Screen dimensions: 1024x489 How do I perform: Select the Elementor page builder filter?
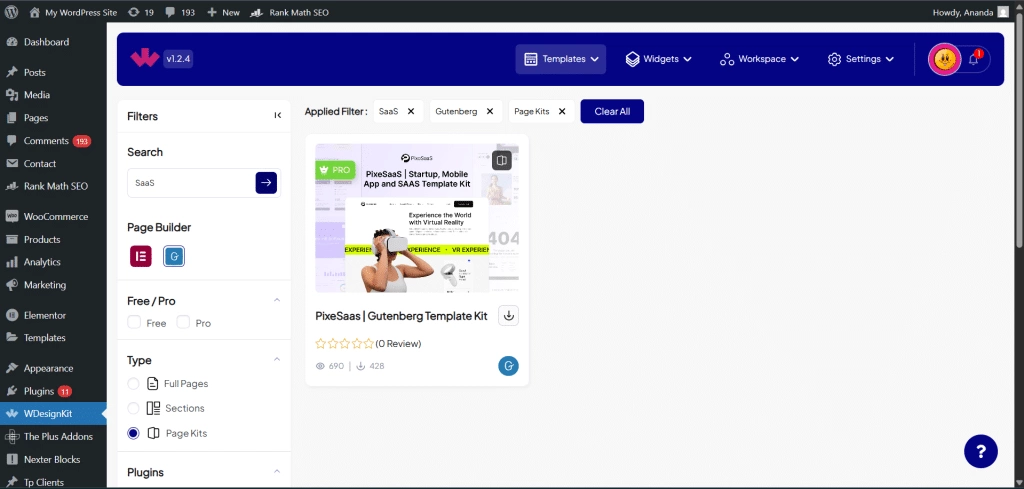click(140, 257)
